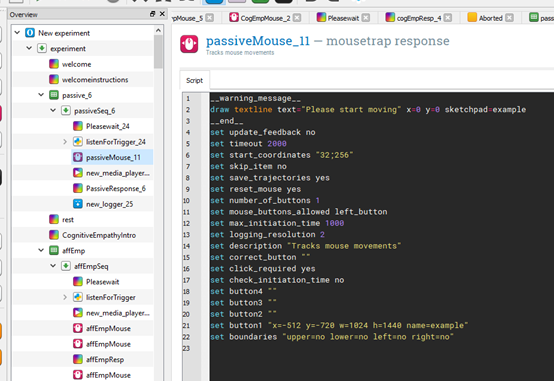The width and height of the screenshot is (554, 381).
Task: Click line number 23 in gutter
Action: [x=186, y=348]
